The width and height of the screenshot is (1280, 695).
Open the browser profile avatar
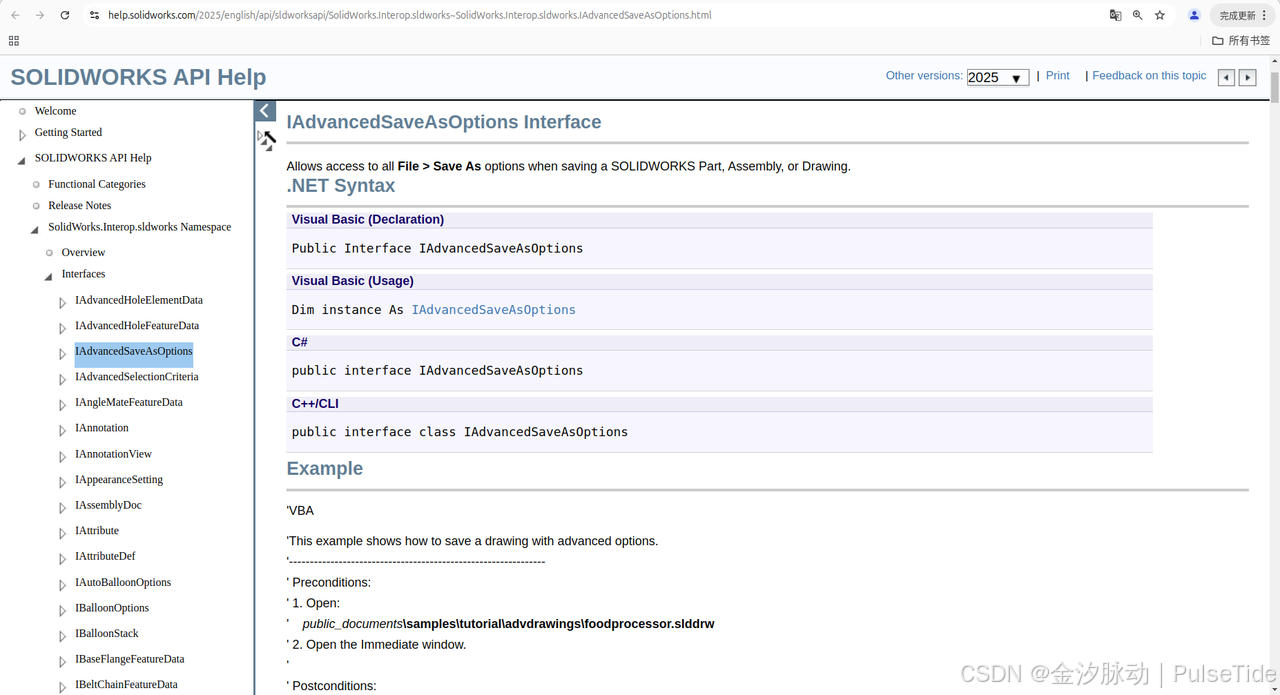pos(1194,15)
